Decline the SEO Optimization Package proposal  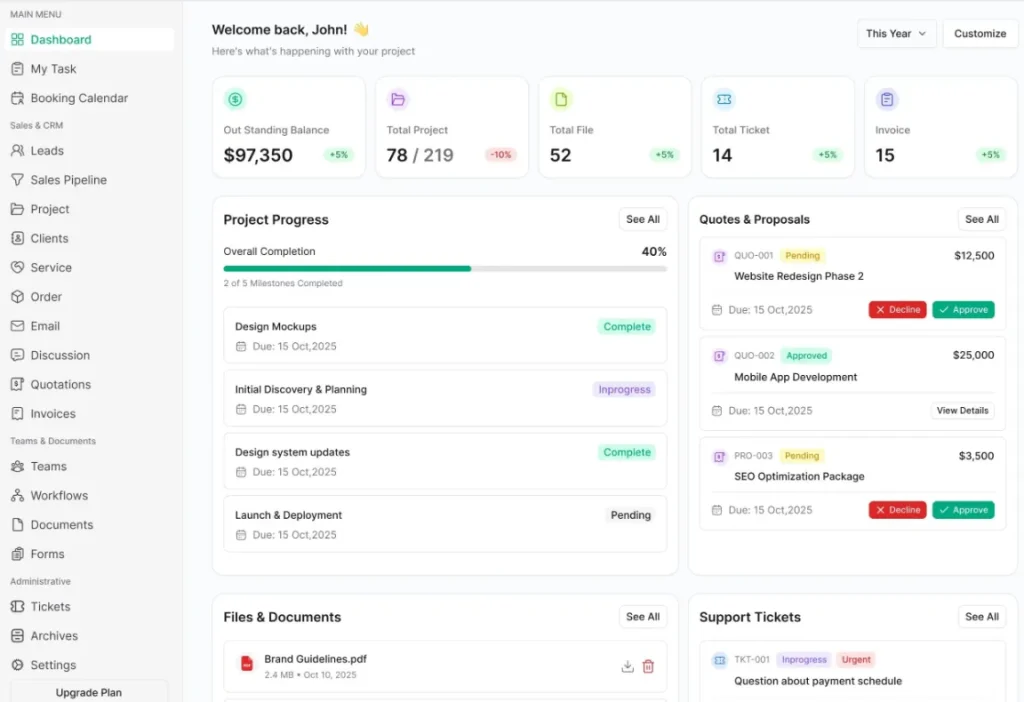[897, 510]
